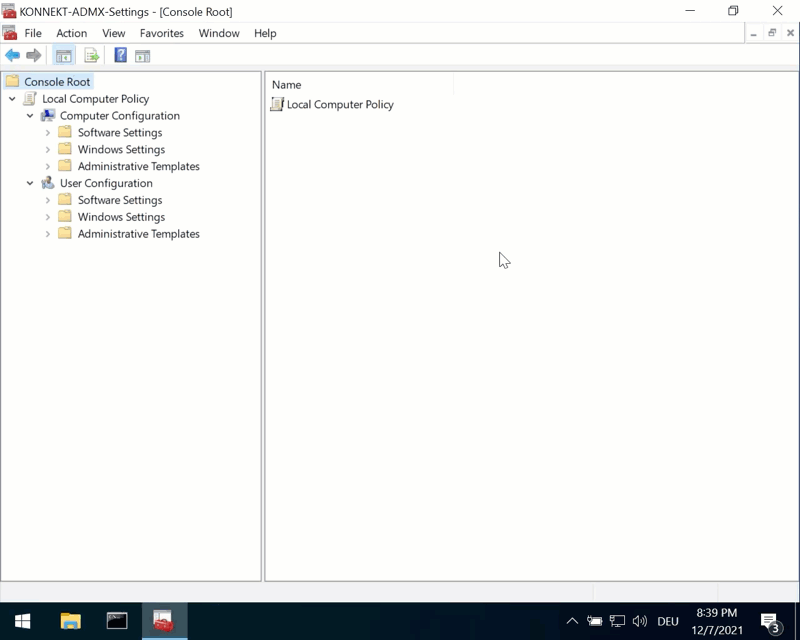Expand Administrative Templates under Computer Configuration
800x640 pixels.
coord(47,166)
